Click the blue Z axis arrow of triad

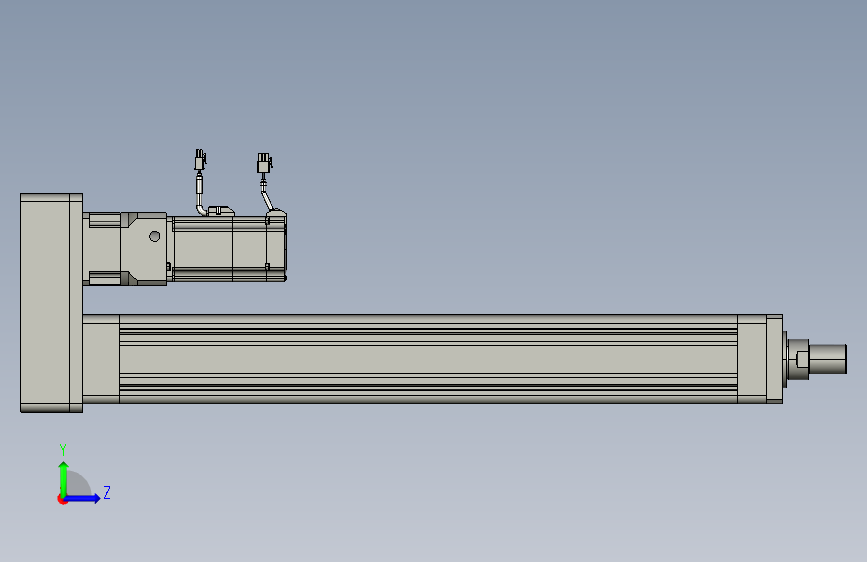83,498
